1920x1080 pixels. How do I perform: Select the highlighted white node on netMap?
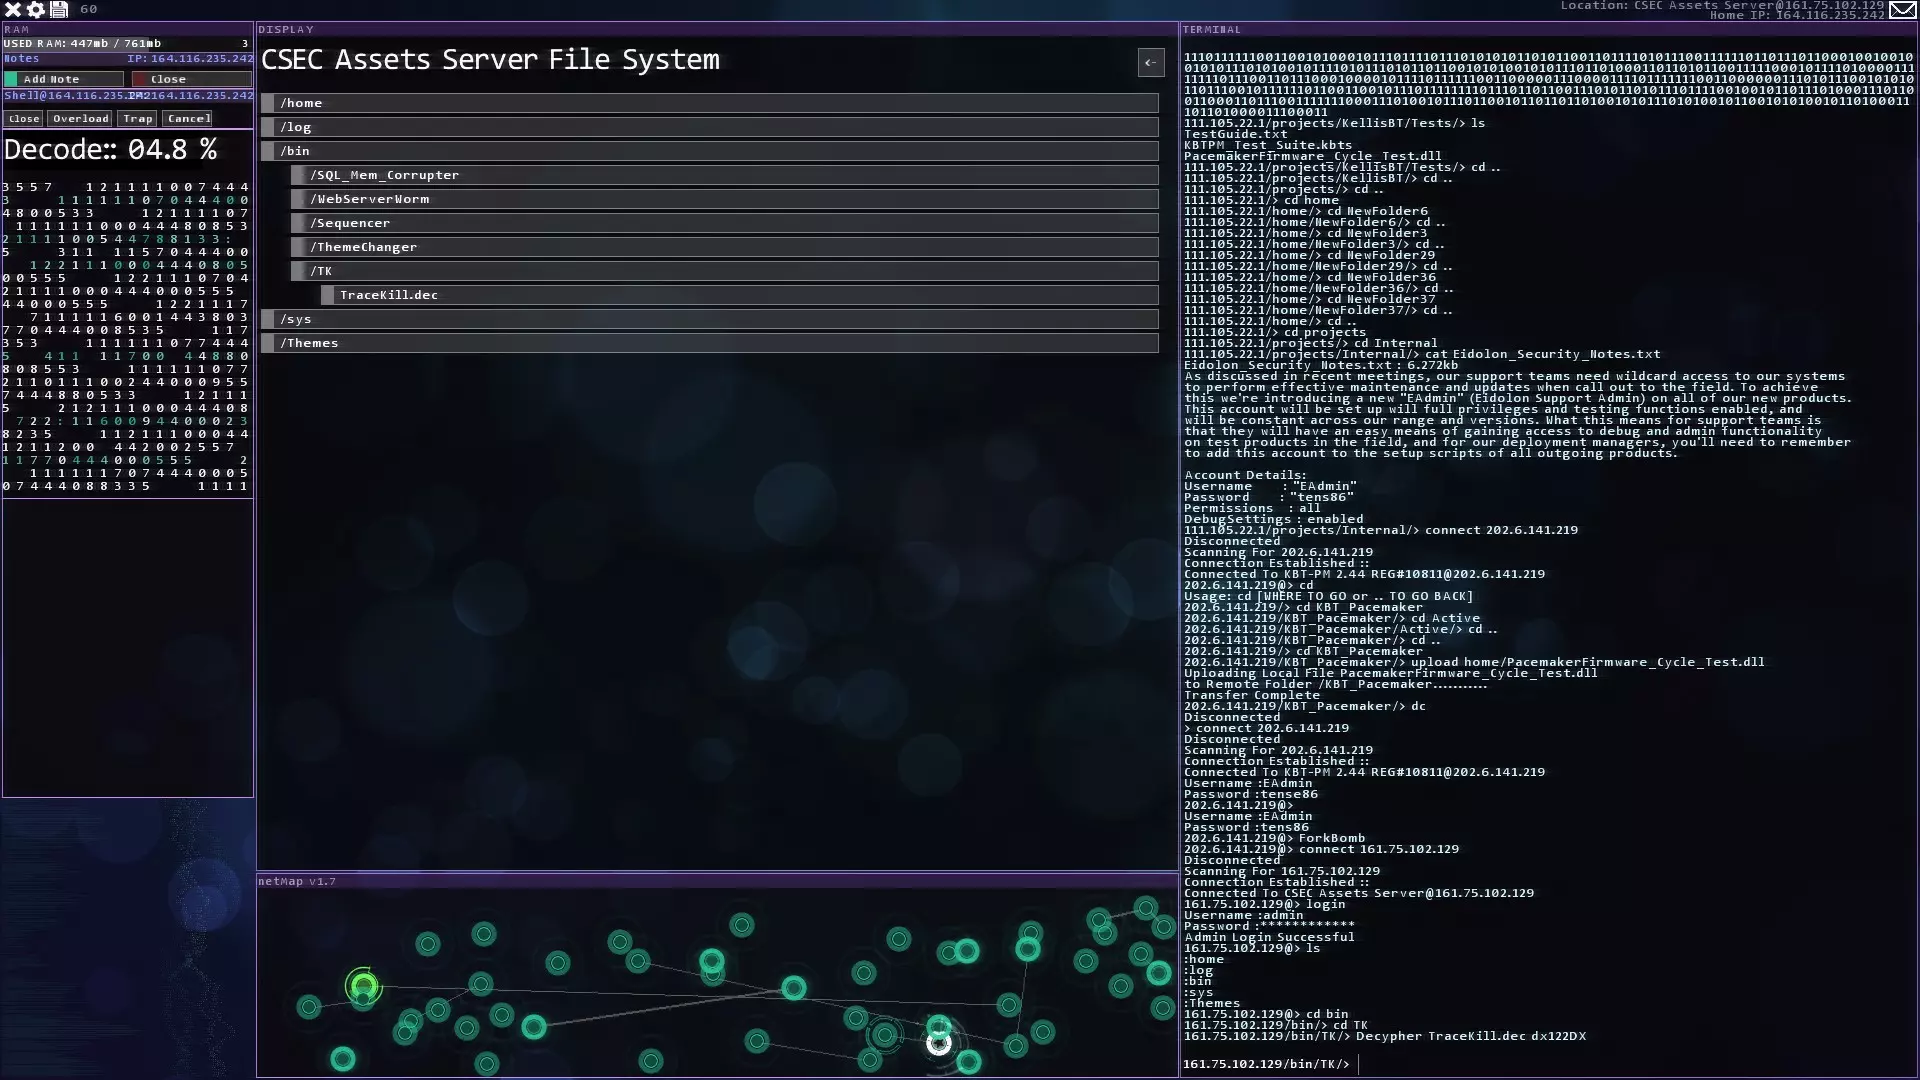click(x=938, y=1044)
